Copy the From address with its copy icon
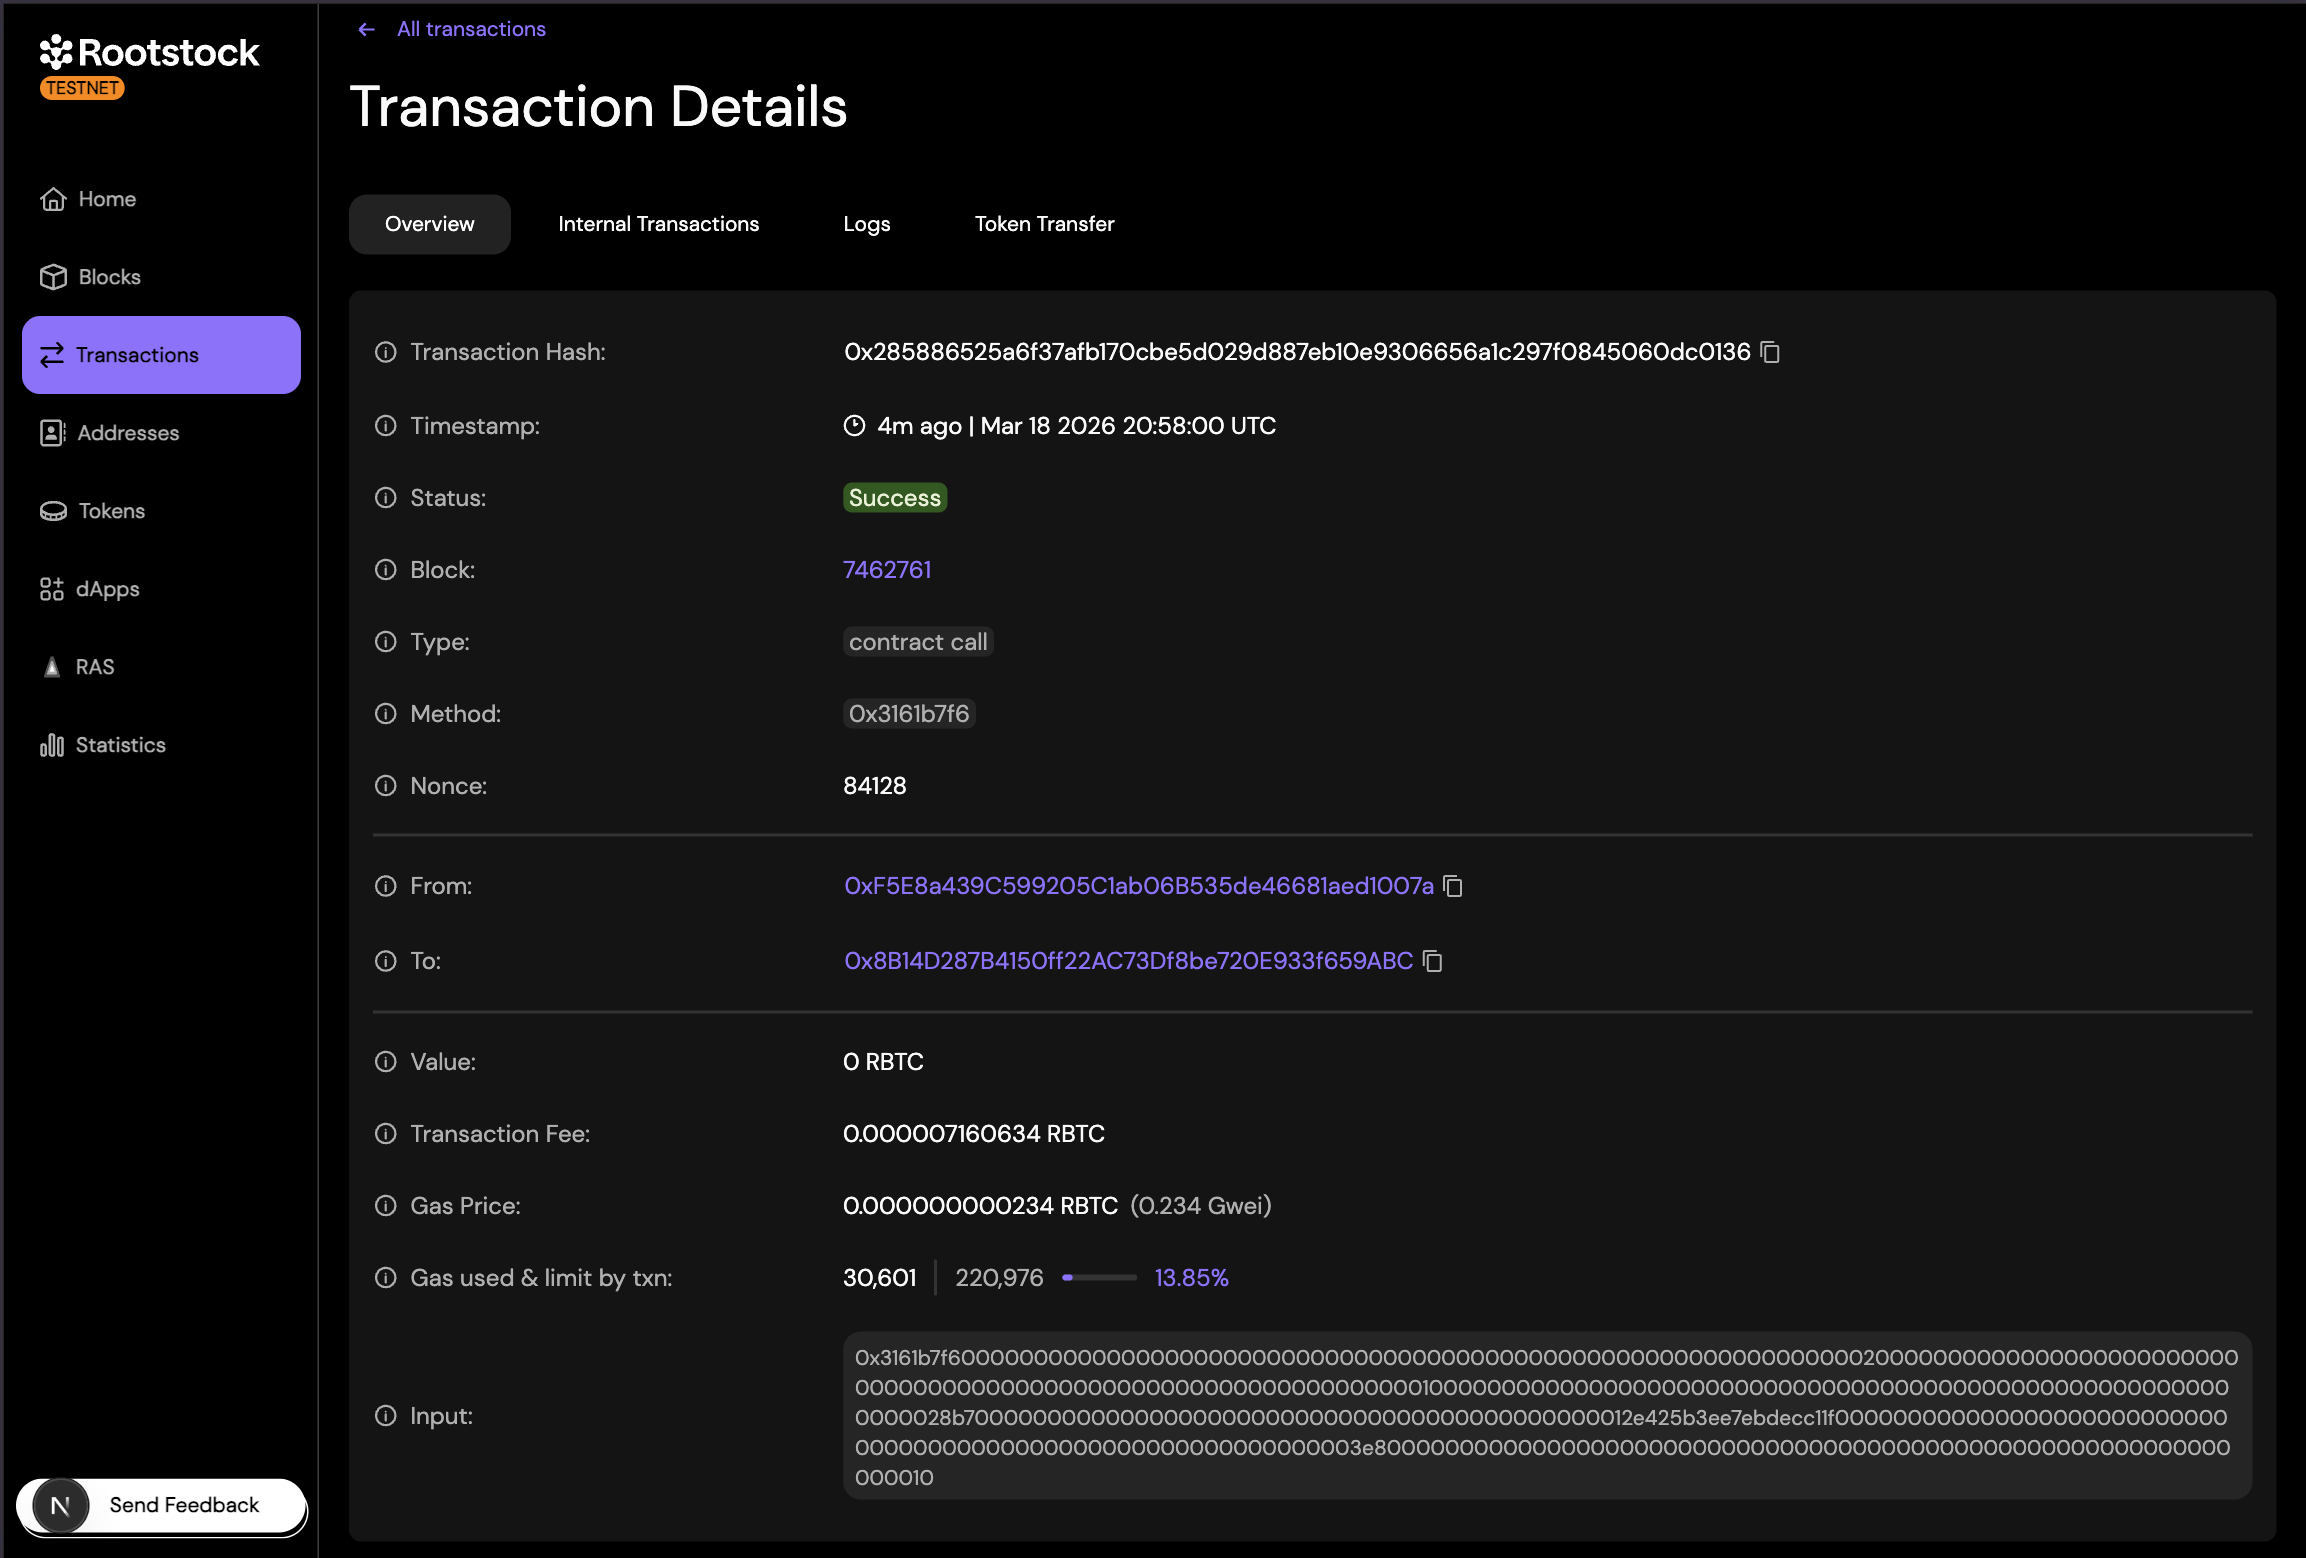 point(1454,886)
